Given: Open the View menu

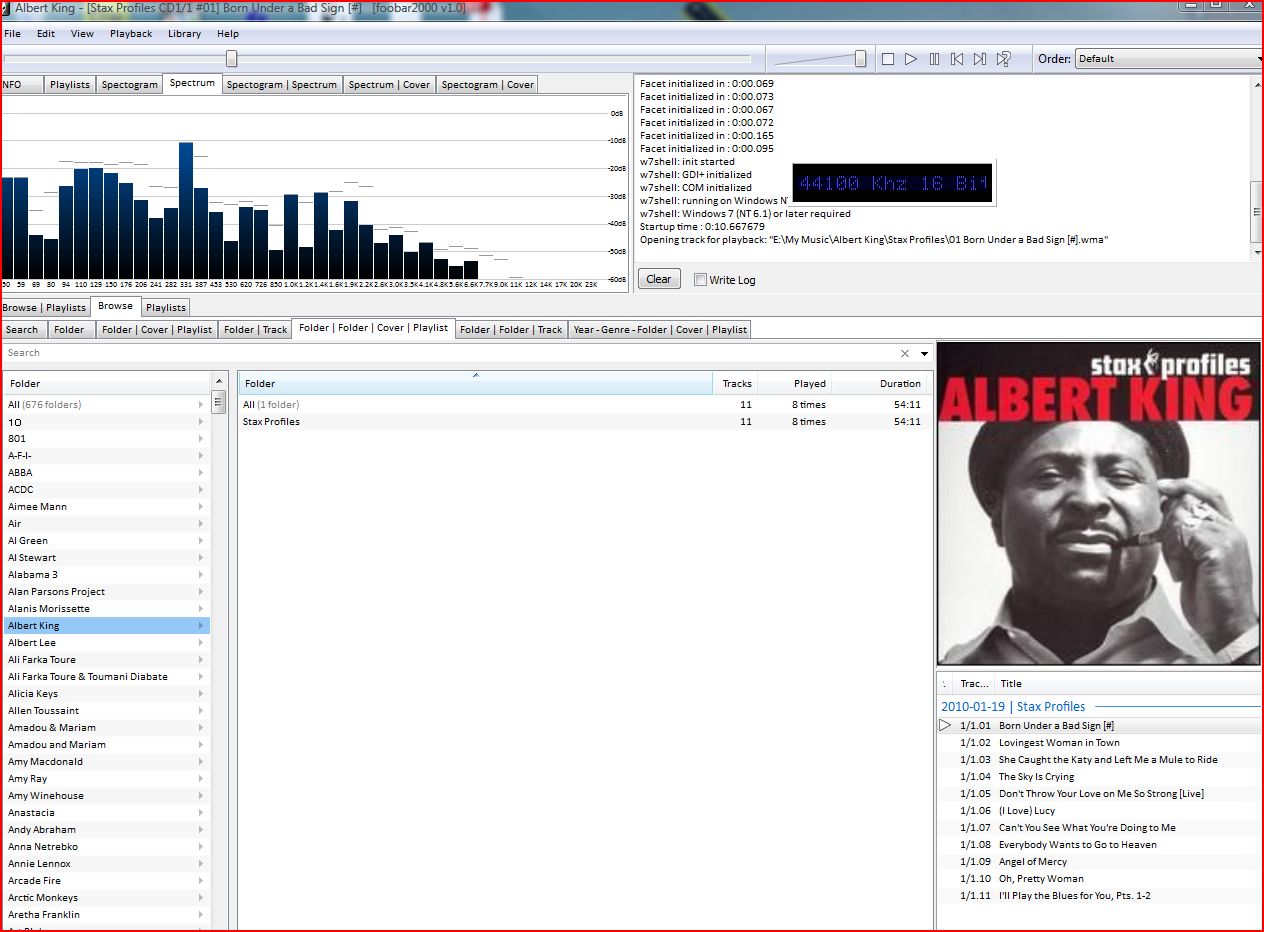Looking at the screenshot, I should pyautogui.click(x=82, y=34).
